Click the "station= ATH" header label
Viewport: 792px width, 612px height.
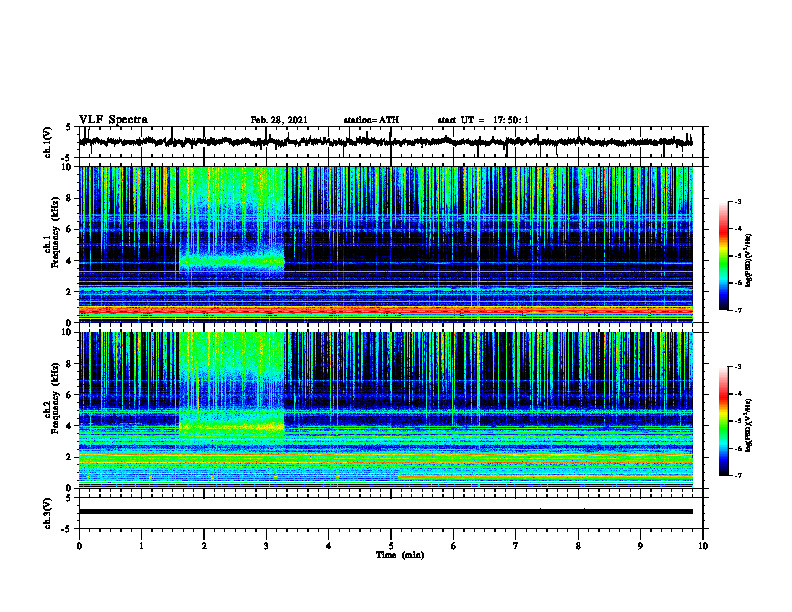(x=371, y=120)
